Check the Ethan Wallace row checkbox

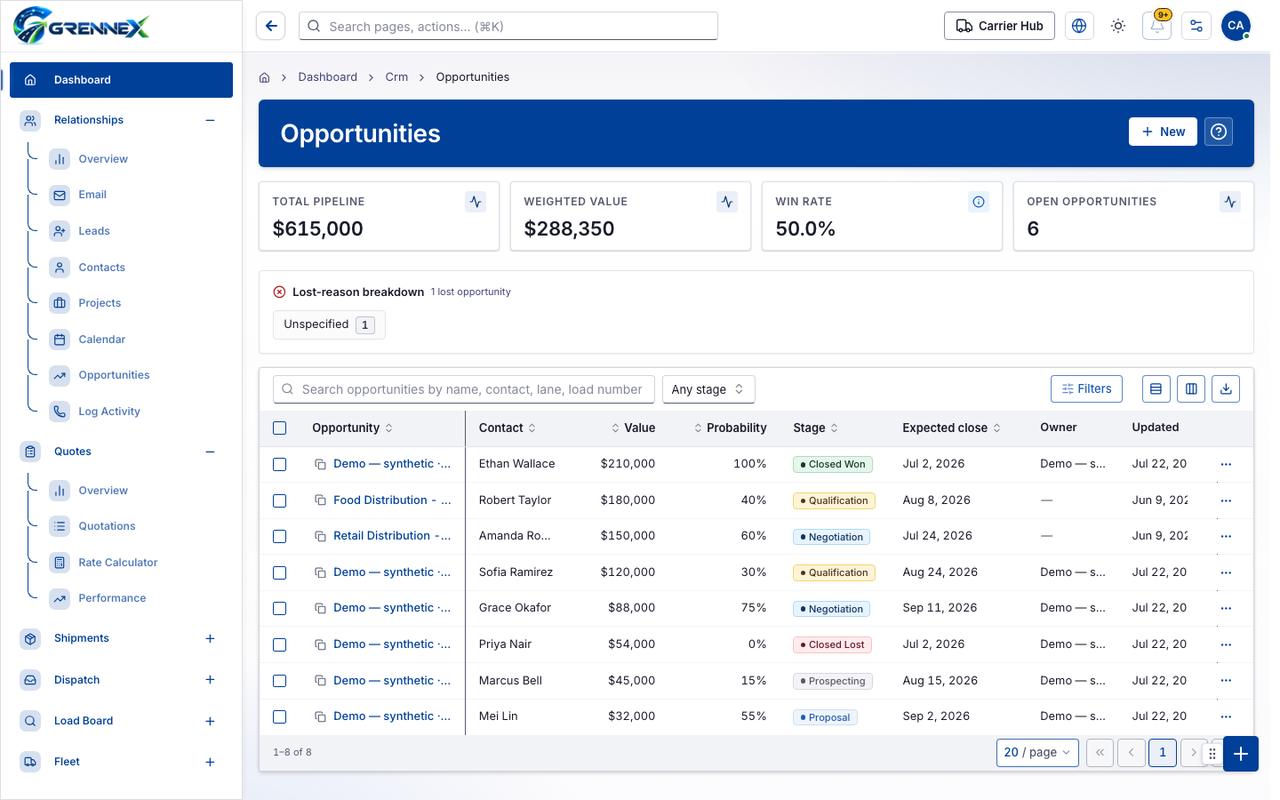coord(280,464)
